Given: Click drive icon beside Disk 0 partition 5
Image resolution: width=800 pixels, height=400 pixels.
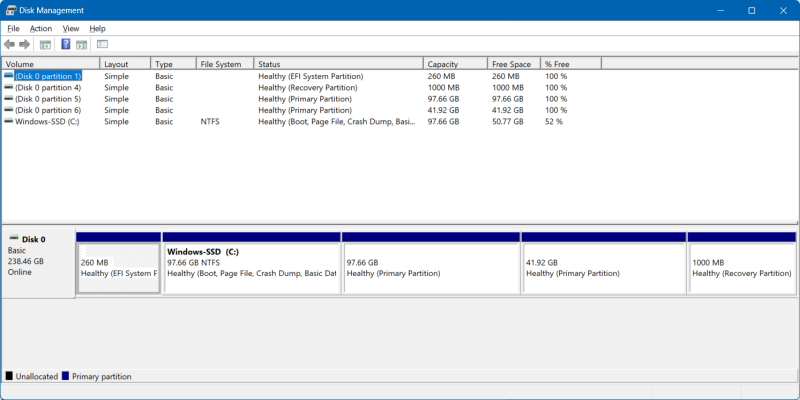Looking at the screenshot, I should coord(8,98).
